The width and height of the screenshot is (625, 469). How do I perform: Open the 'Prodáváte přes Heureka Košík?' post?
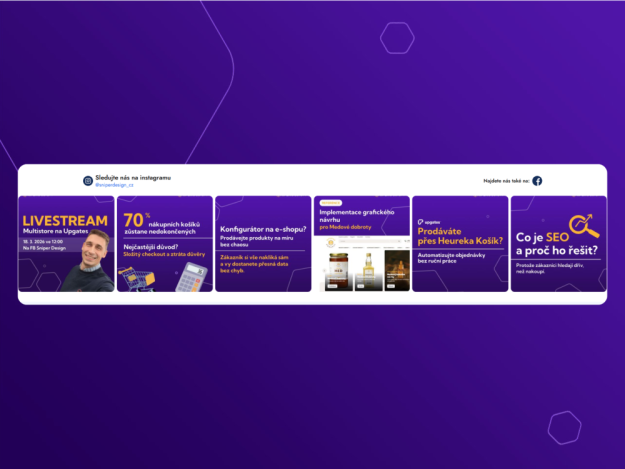tap(459, 244)
